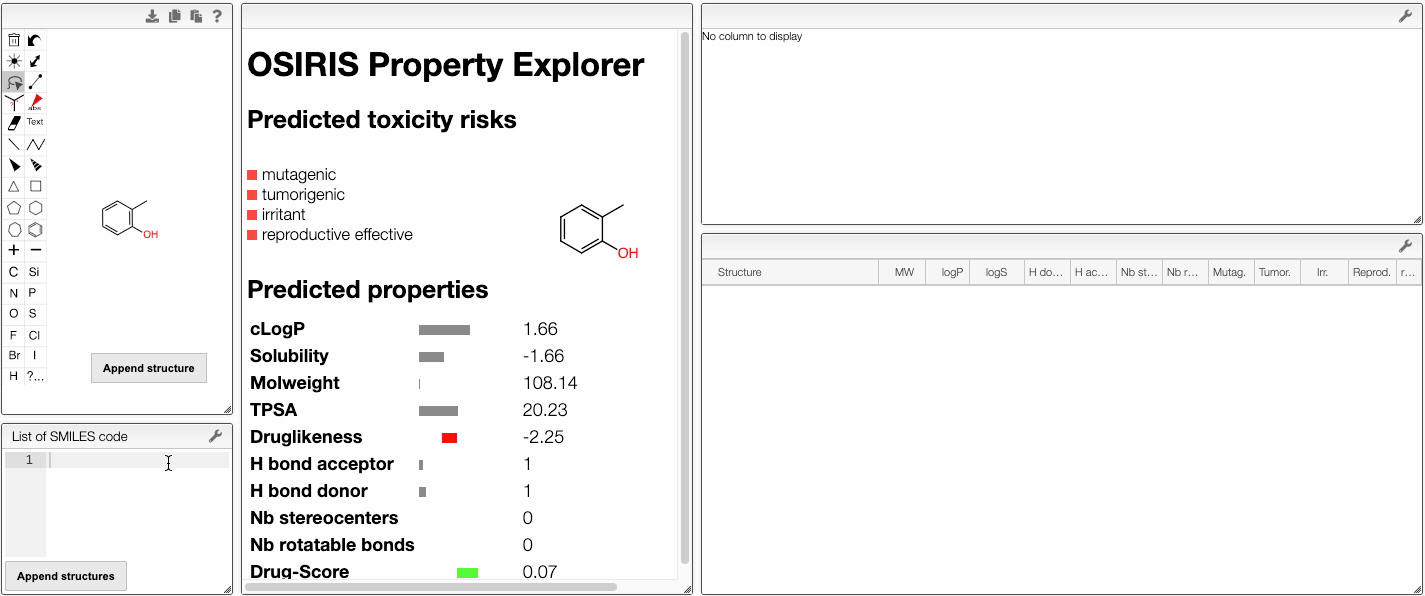Choose the bromine Br atom tool
The image size is (1425, 596).
[x=14, y=355]
